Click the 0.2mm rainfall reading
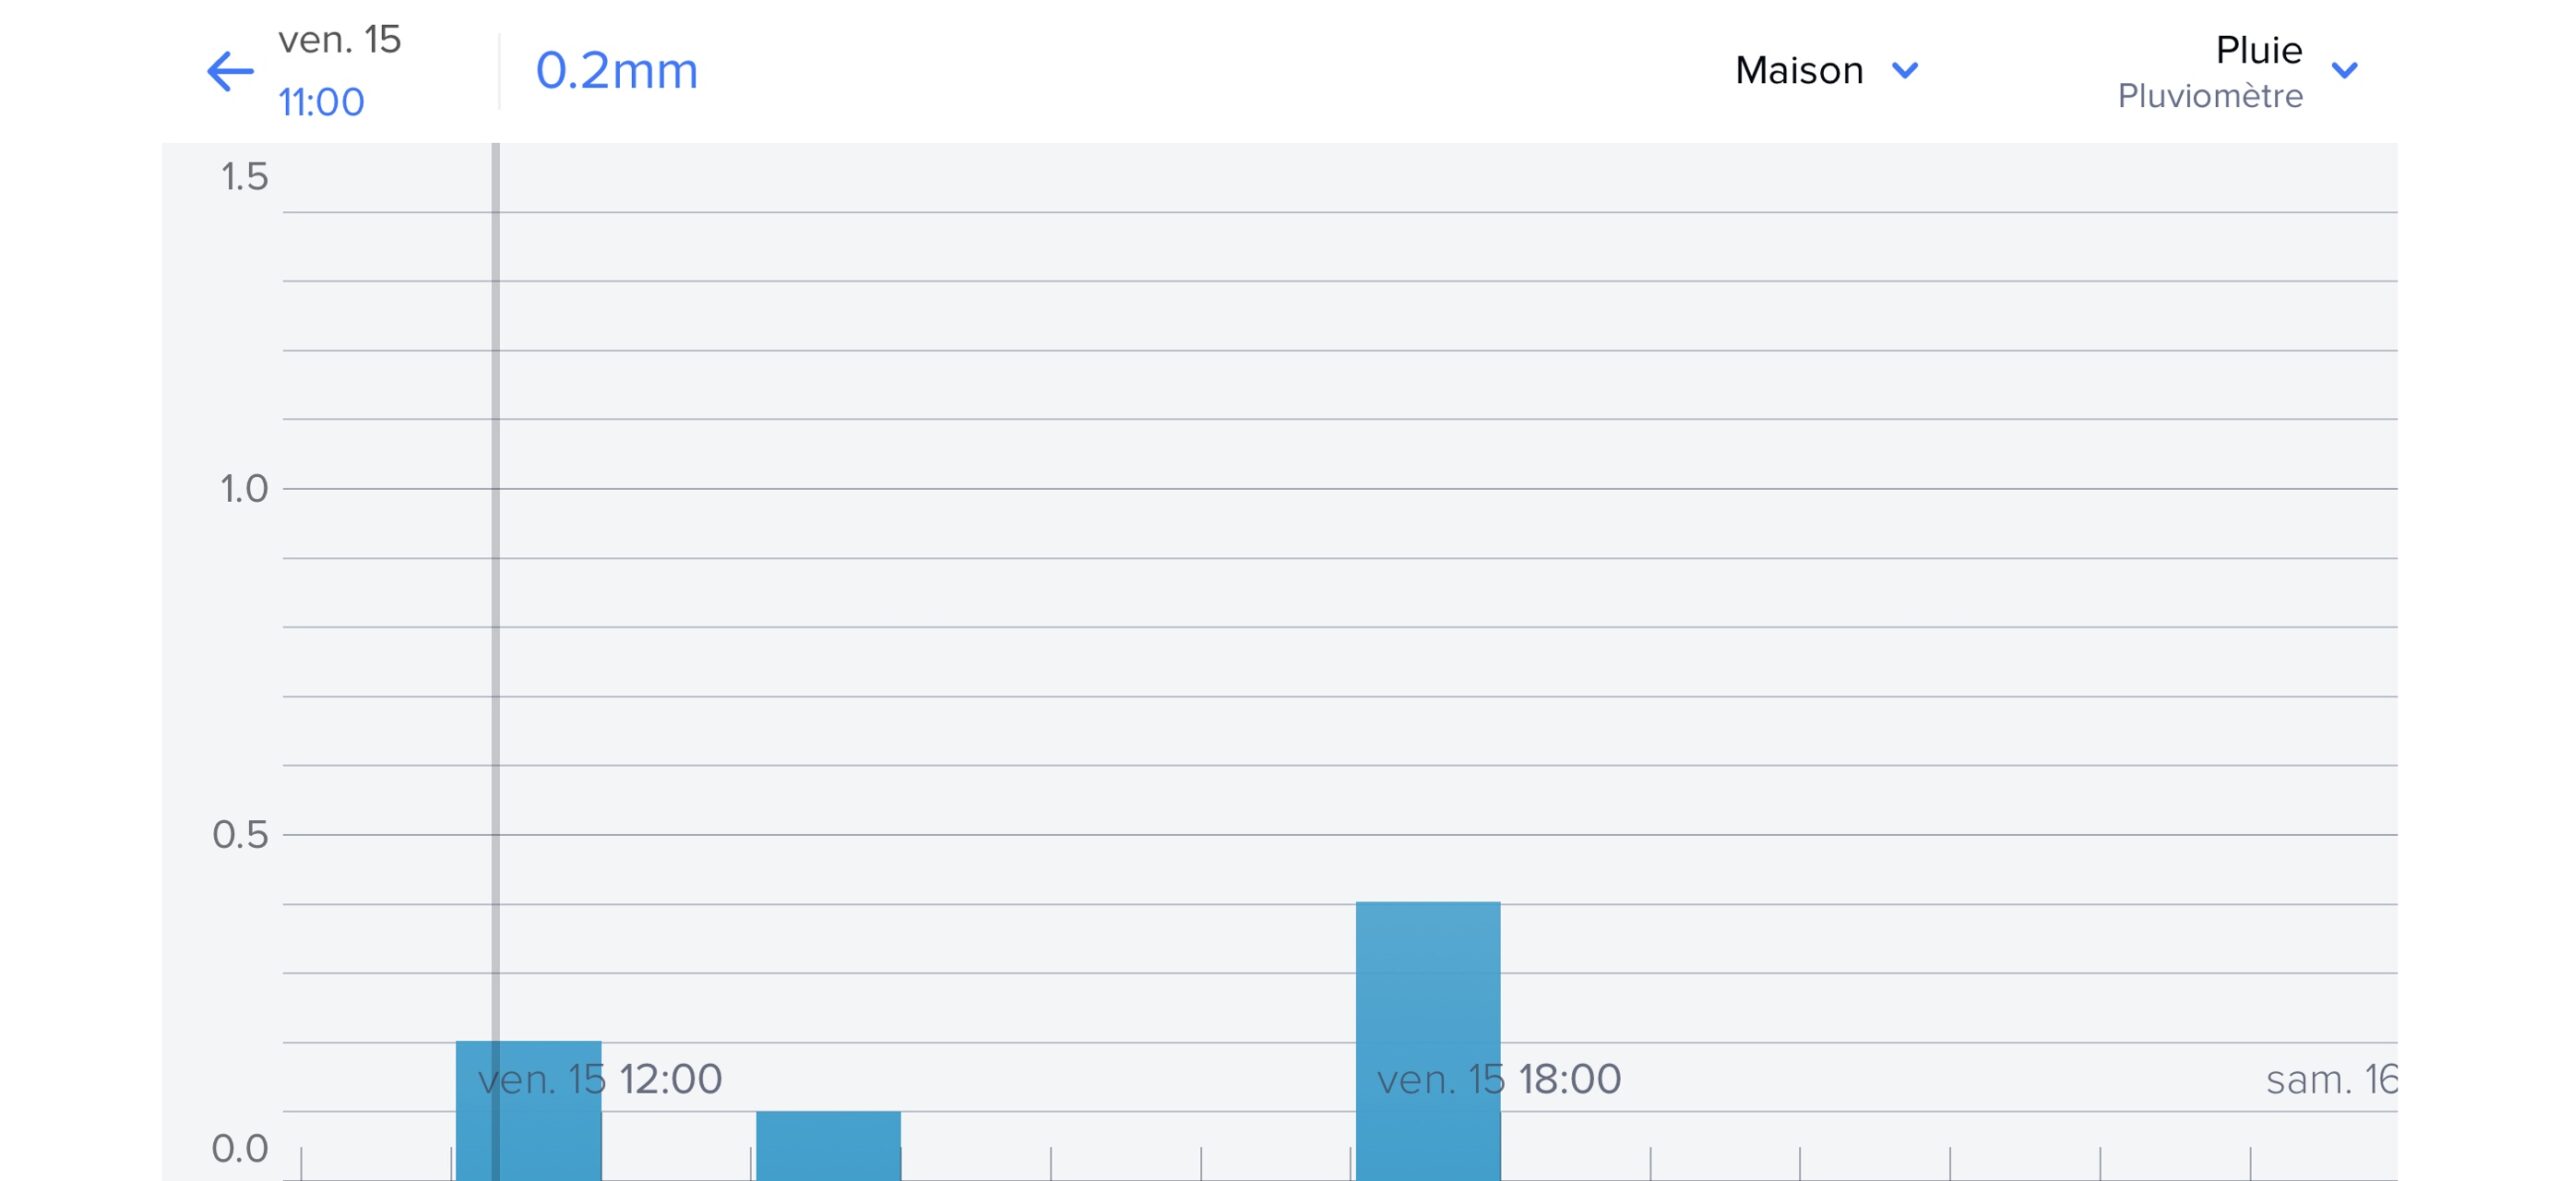Screen dimensions: 2560x1181 (616, 71)
